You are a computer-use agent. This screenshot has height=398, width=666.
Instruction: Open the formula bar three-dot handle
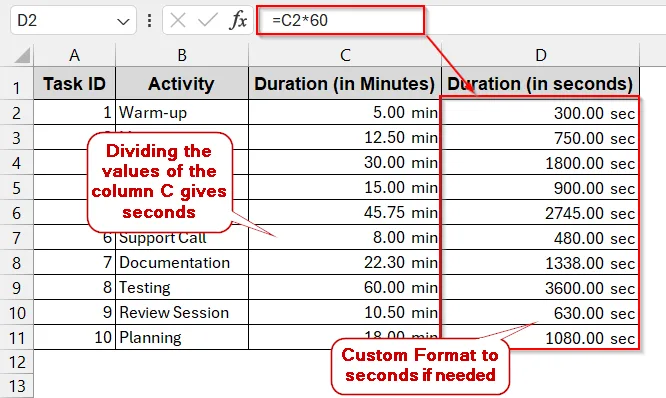click(149, 20)
